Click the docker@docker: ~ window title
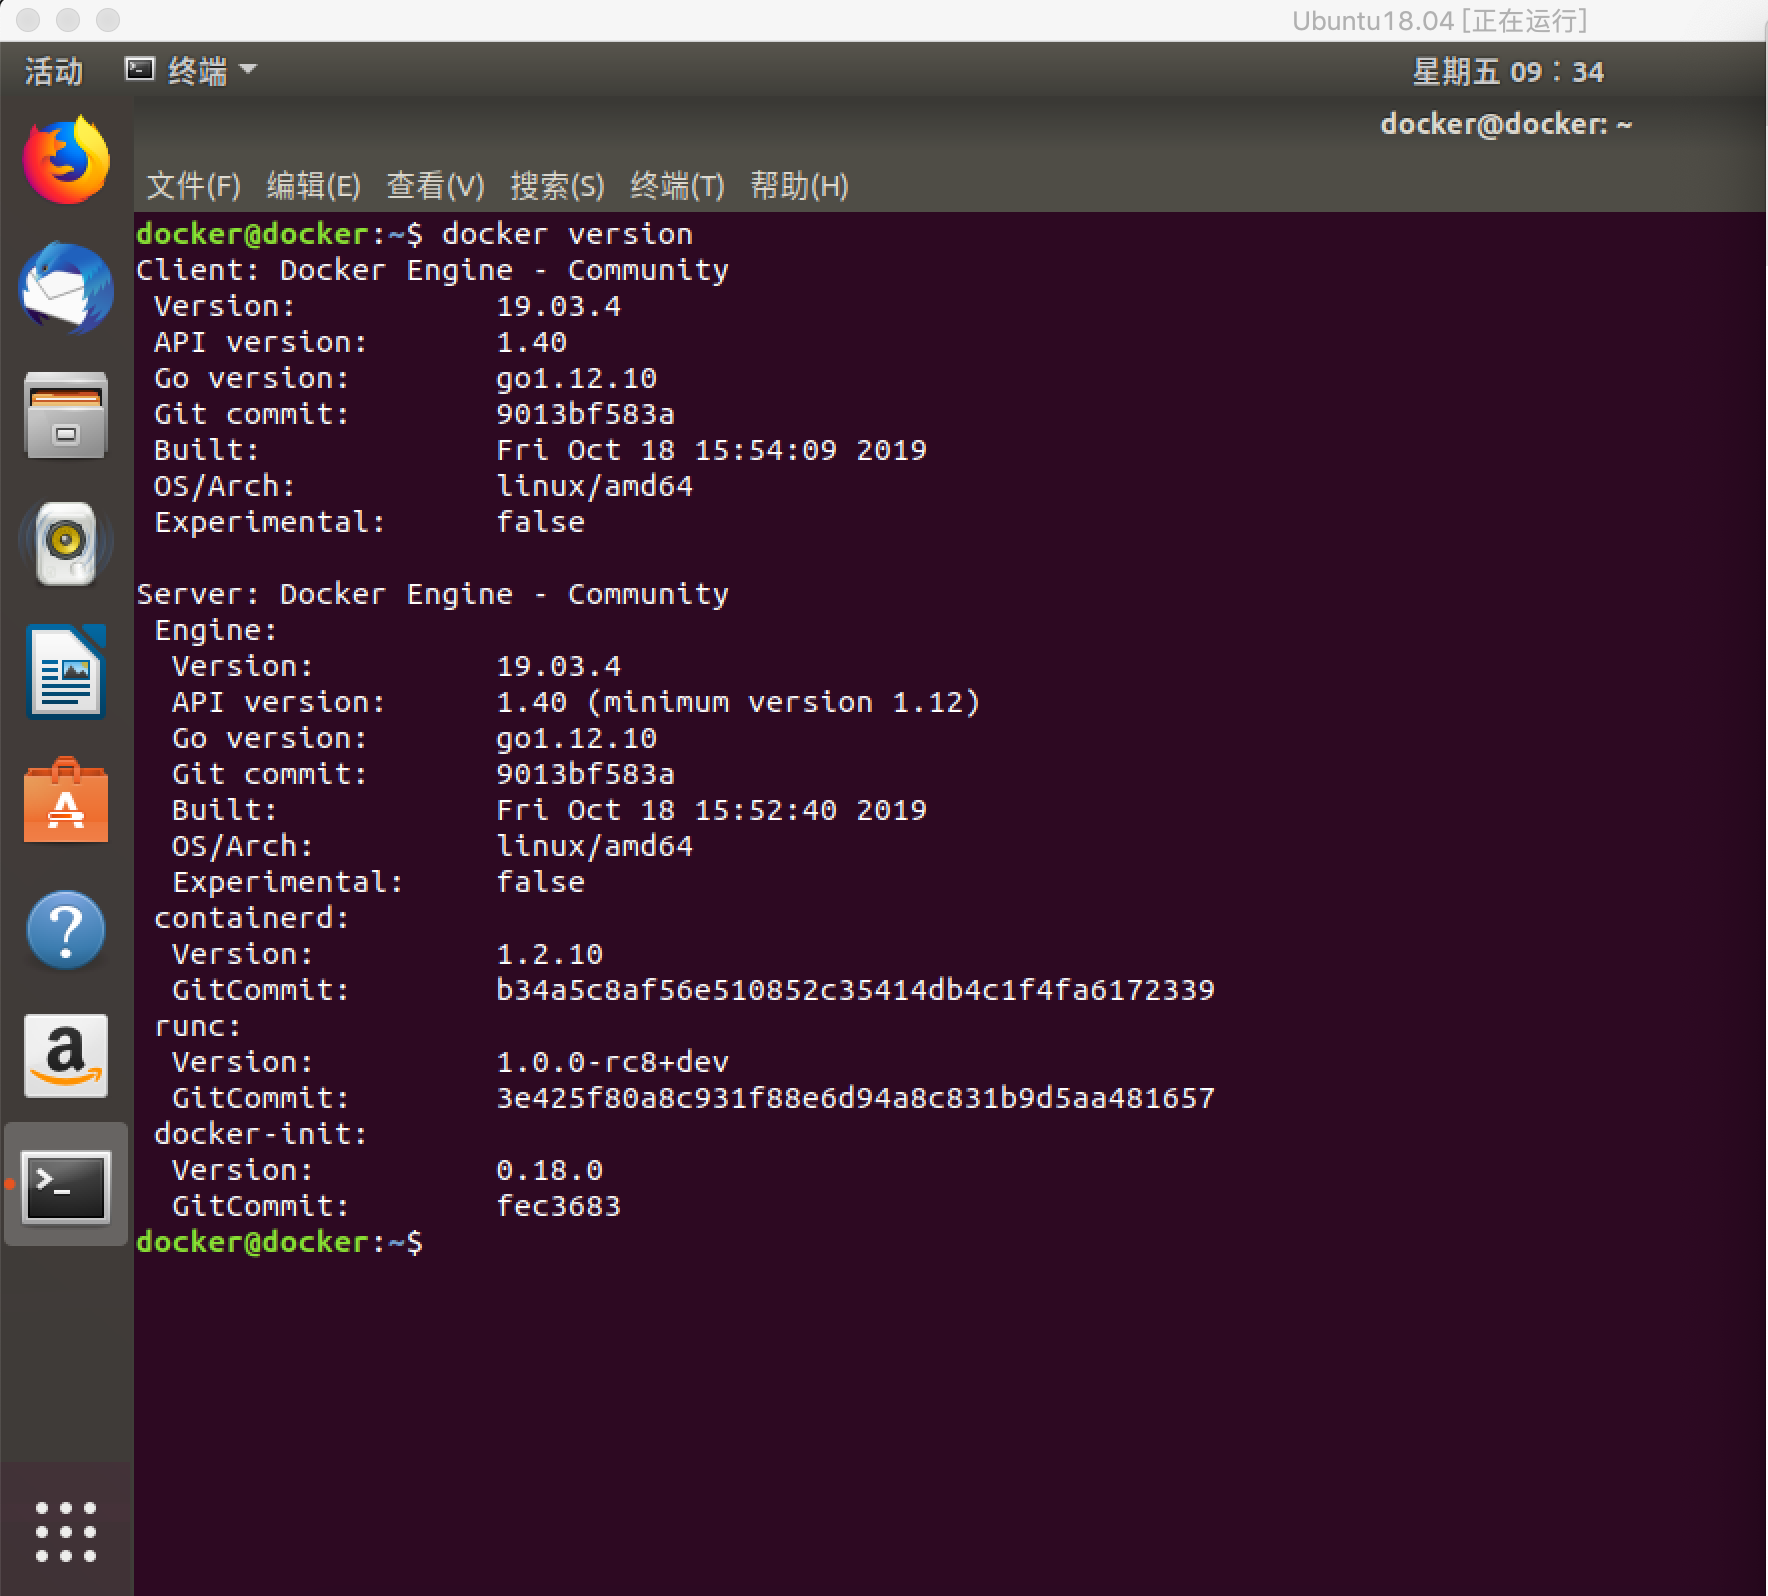This screenshot has width=1768, height=1596. 1506,124
